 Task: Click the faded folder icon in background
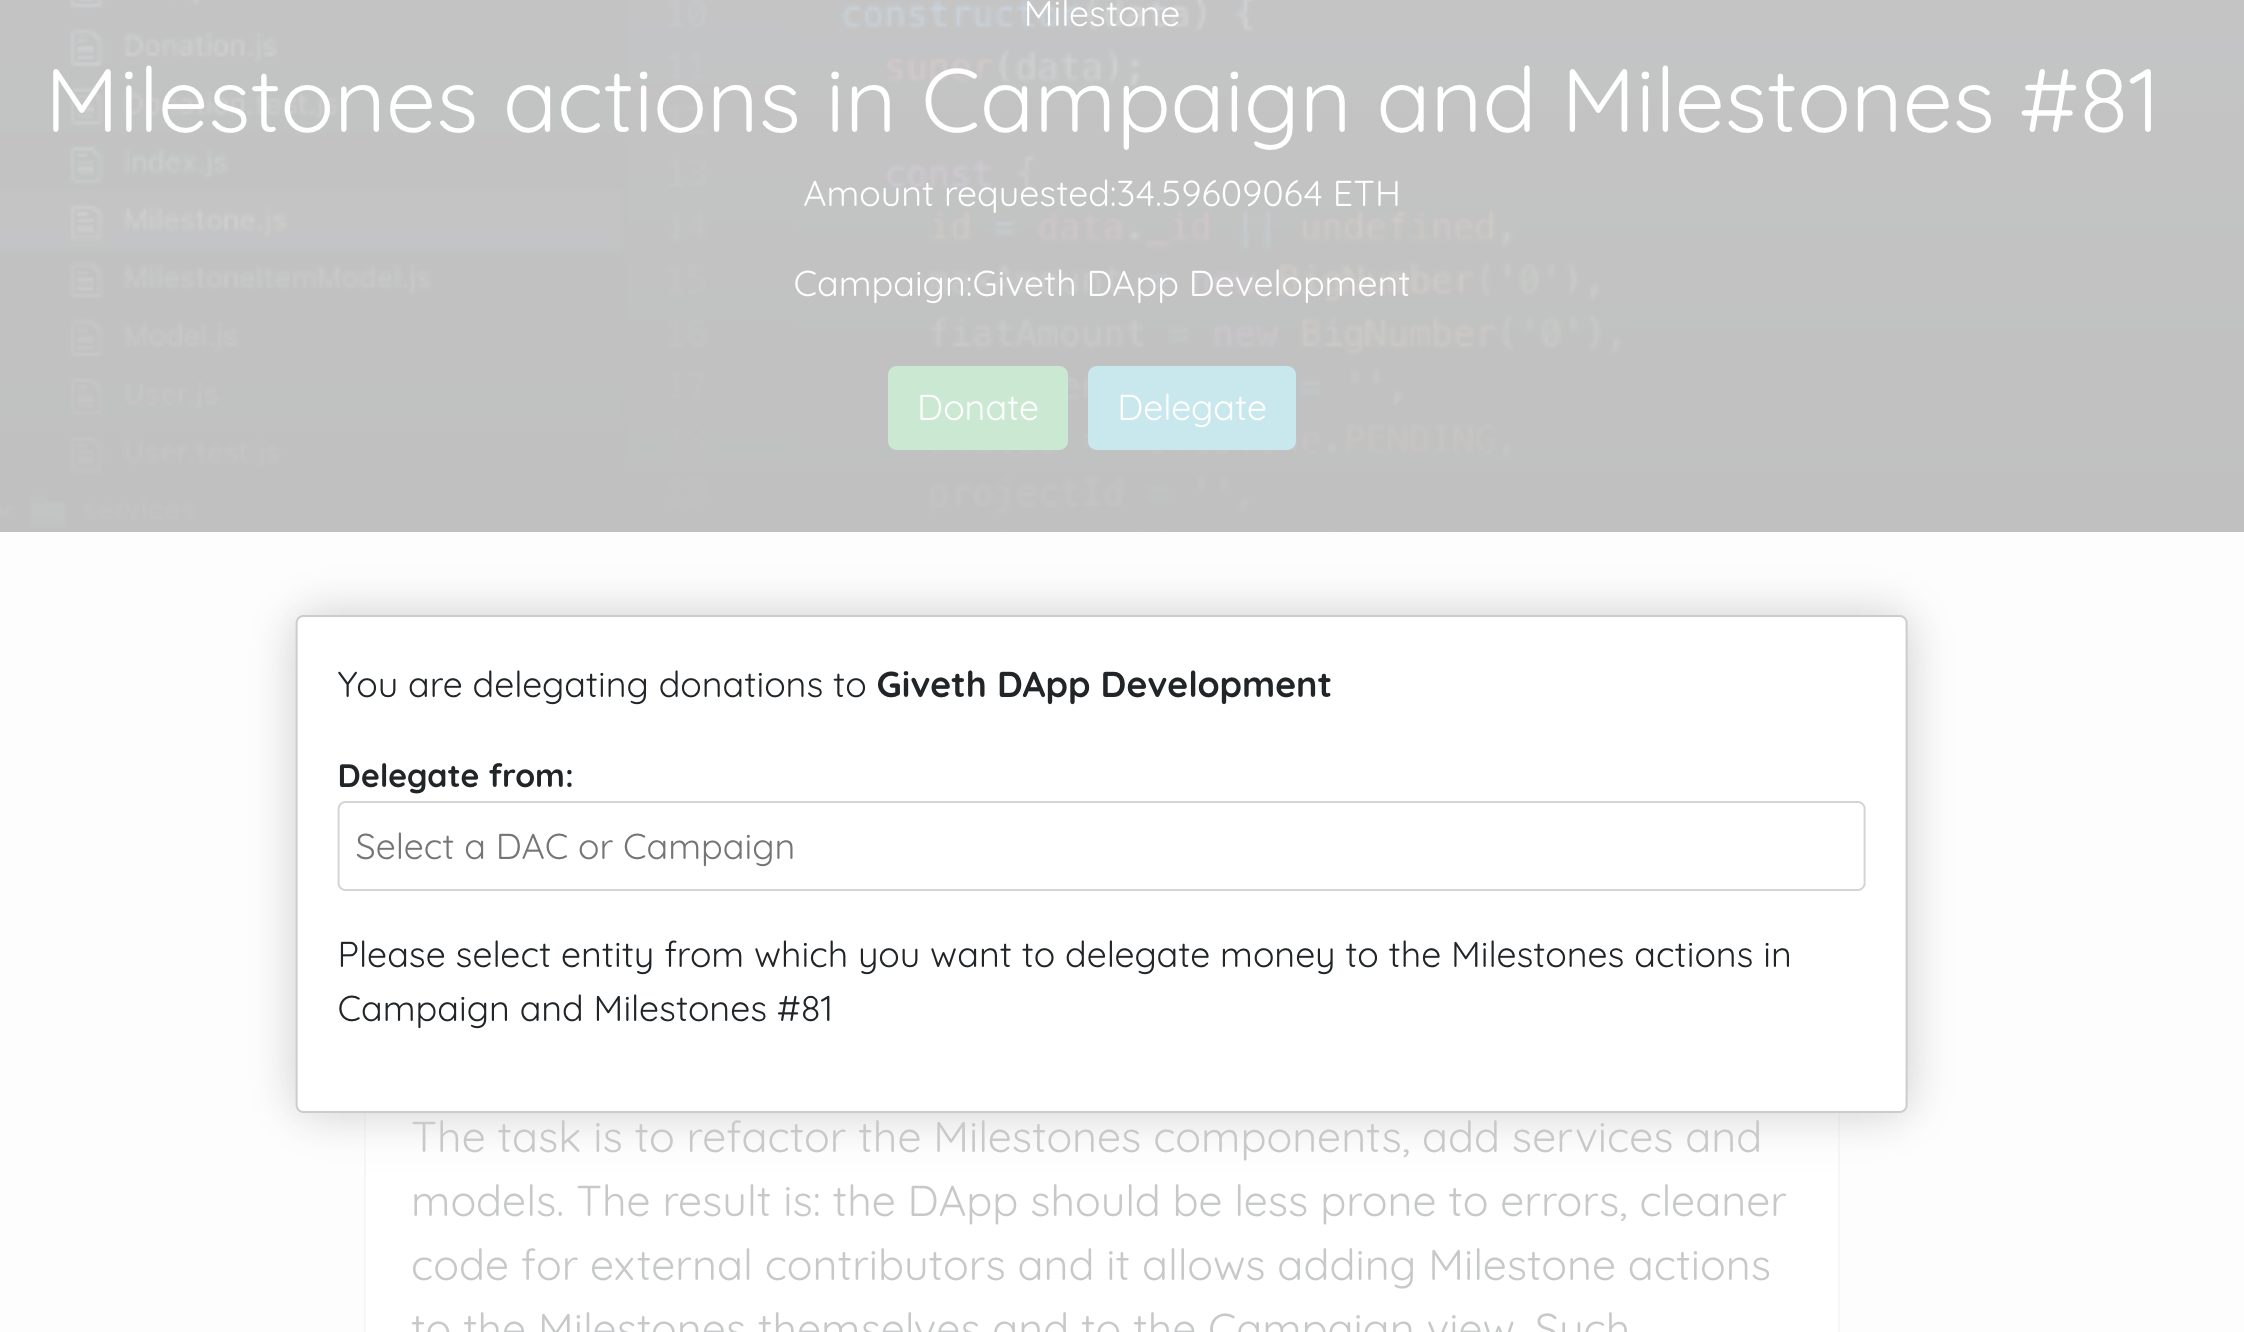point(47,512)
